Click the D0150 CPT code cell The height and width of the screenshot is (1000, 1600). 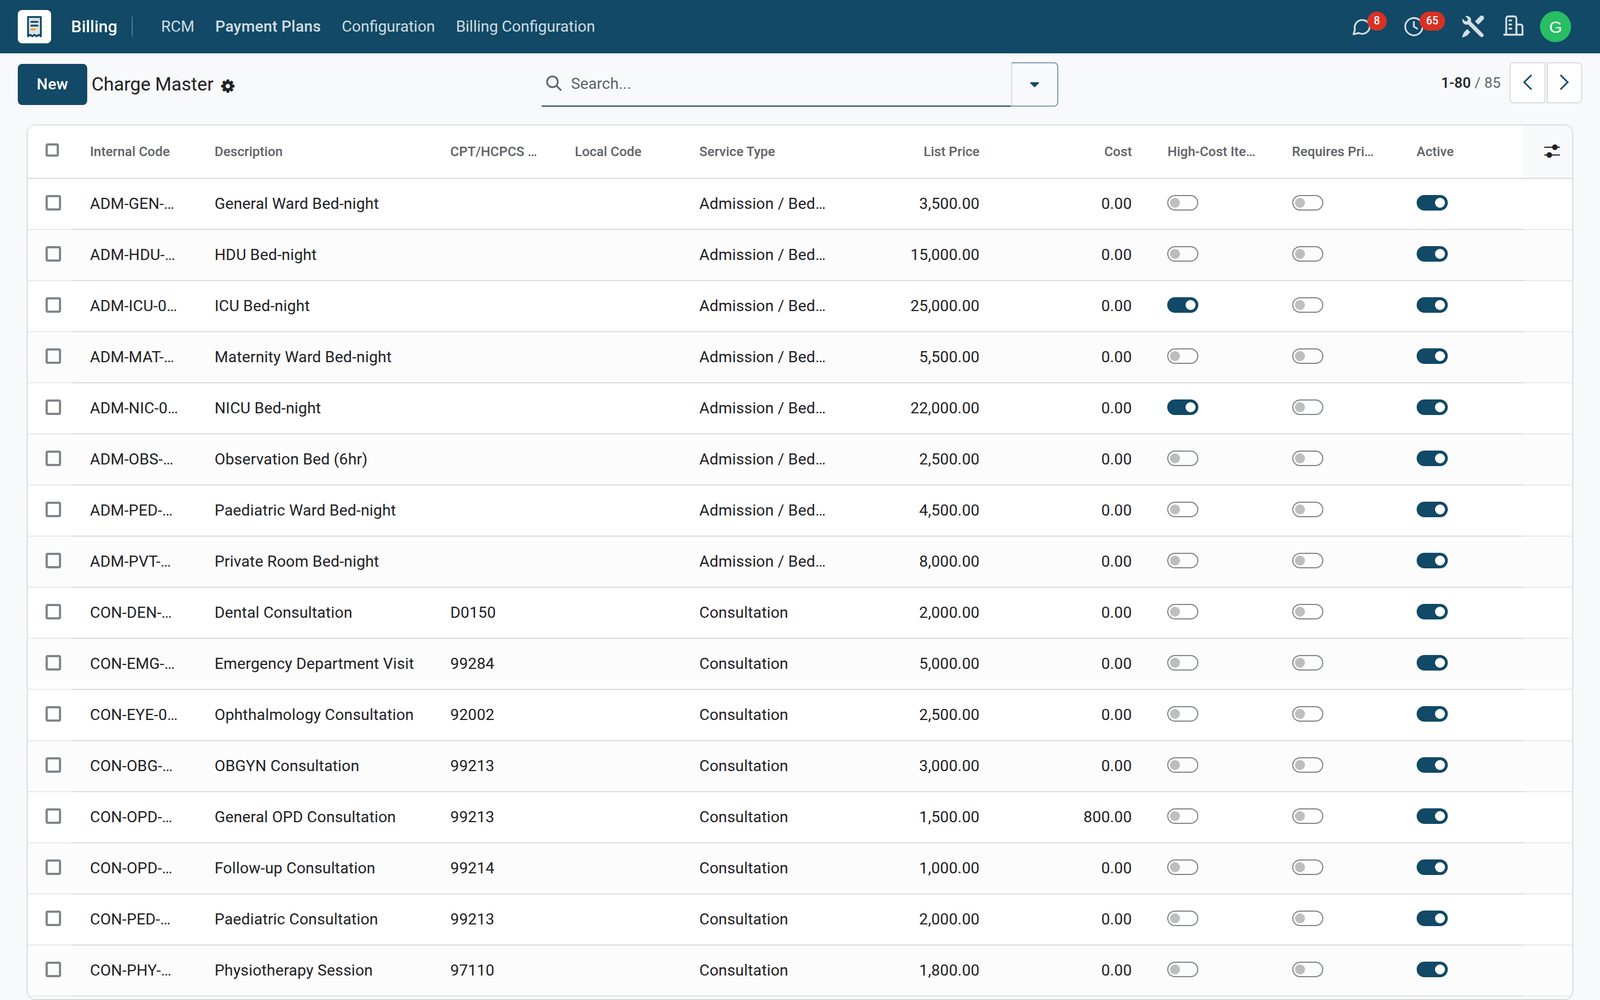pos(473,612)
